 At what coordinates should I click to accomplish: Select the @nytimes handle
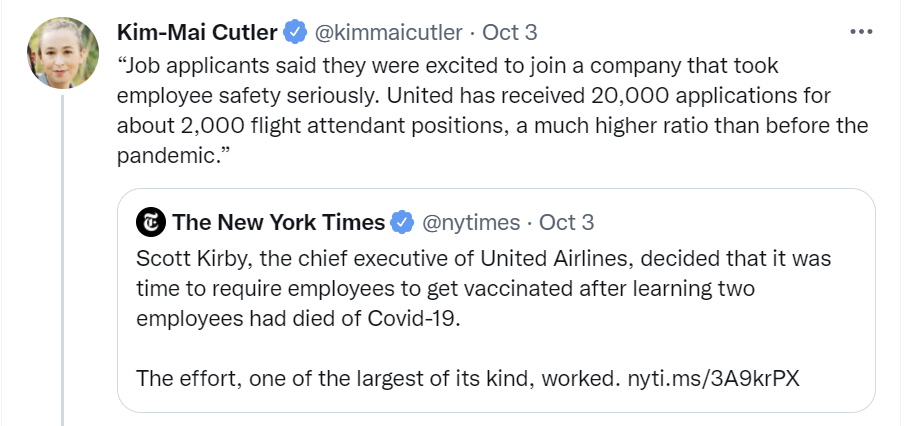[472, 221]
